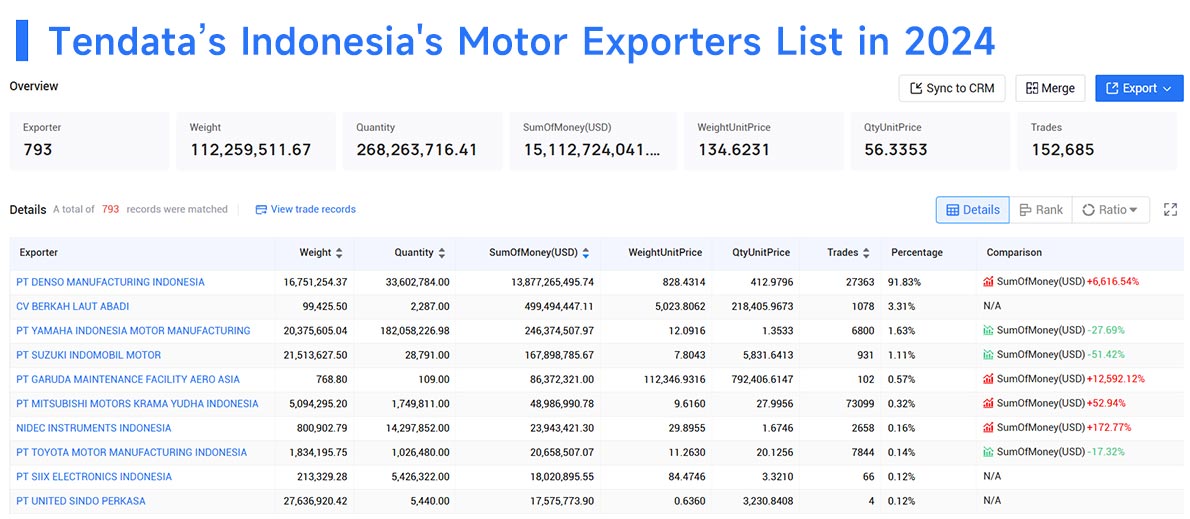Click the 793 matched records count
1190x519 pixels.
(x=111, y=209)
